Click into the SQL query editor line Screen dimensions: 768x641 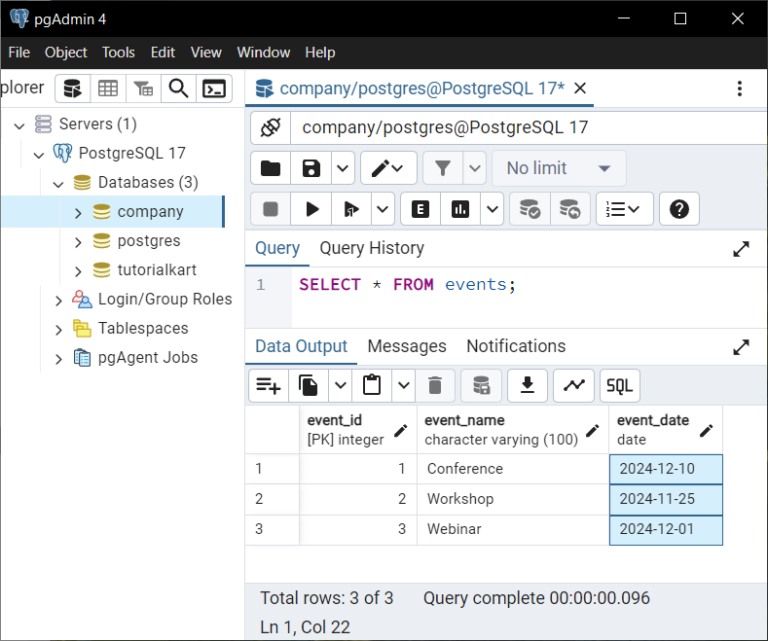click(529, 285)
